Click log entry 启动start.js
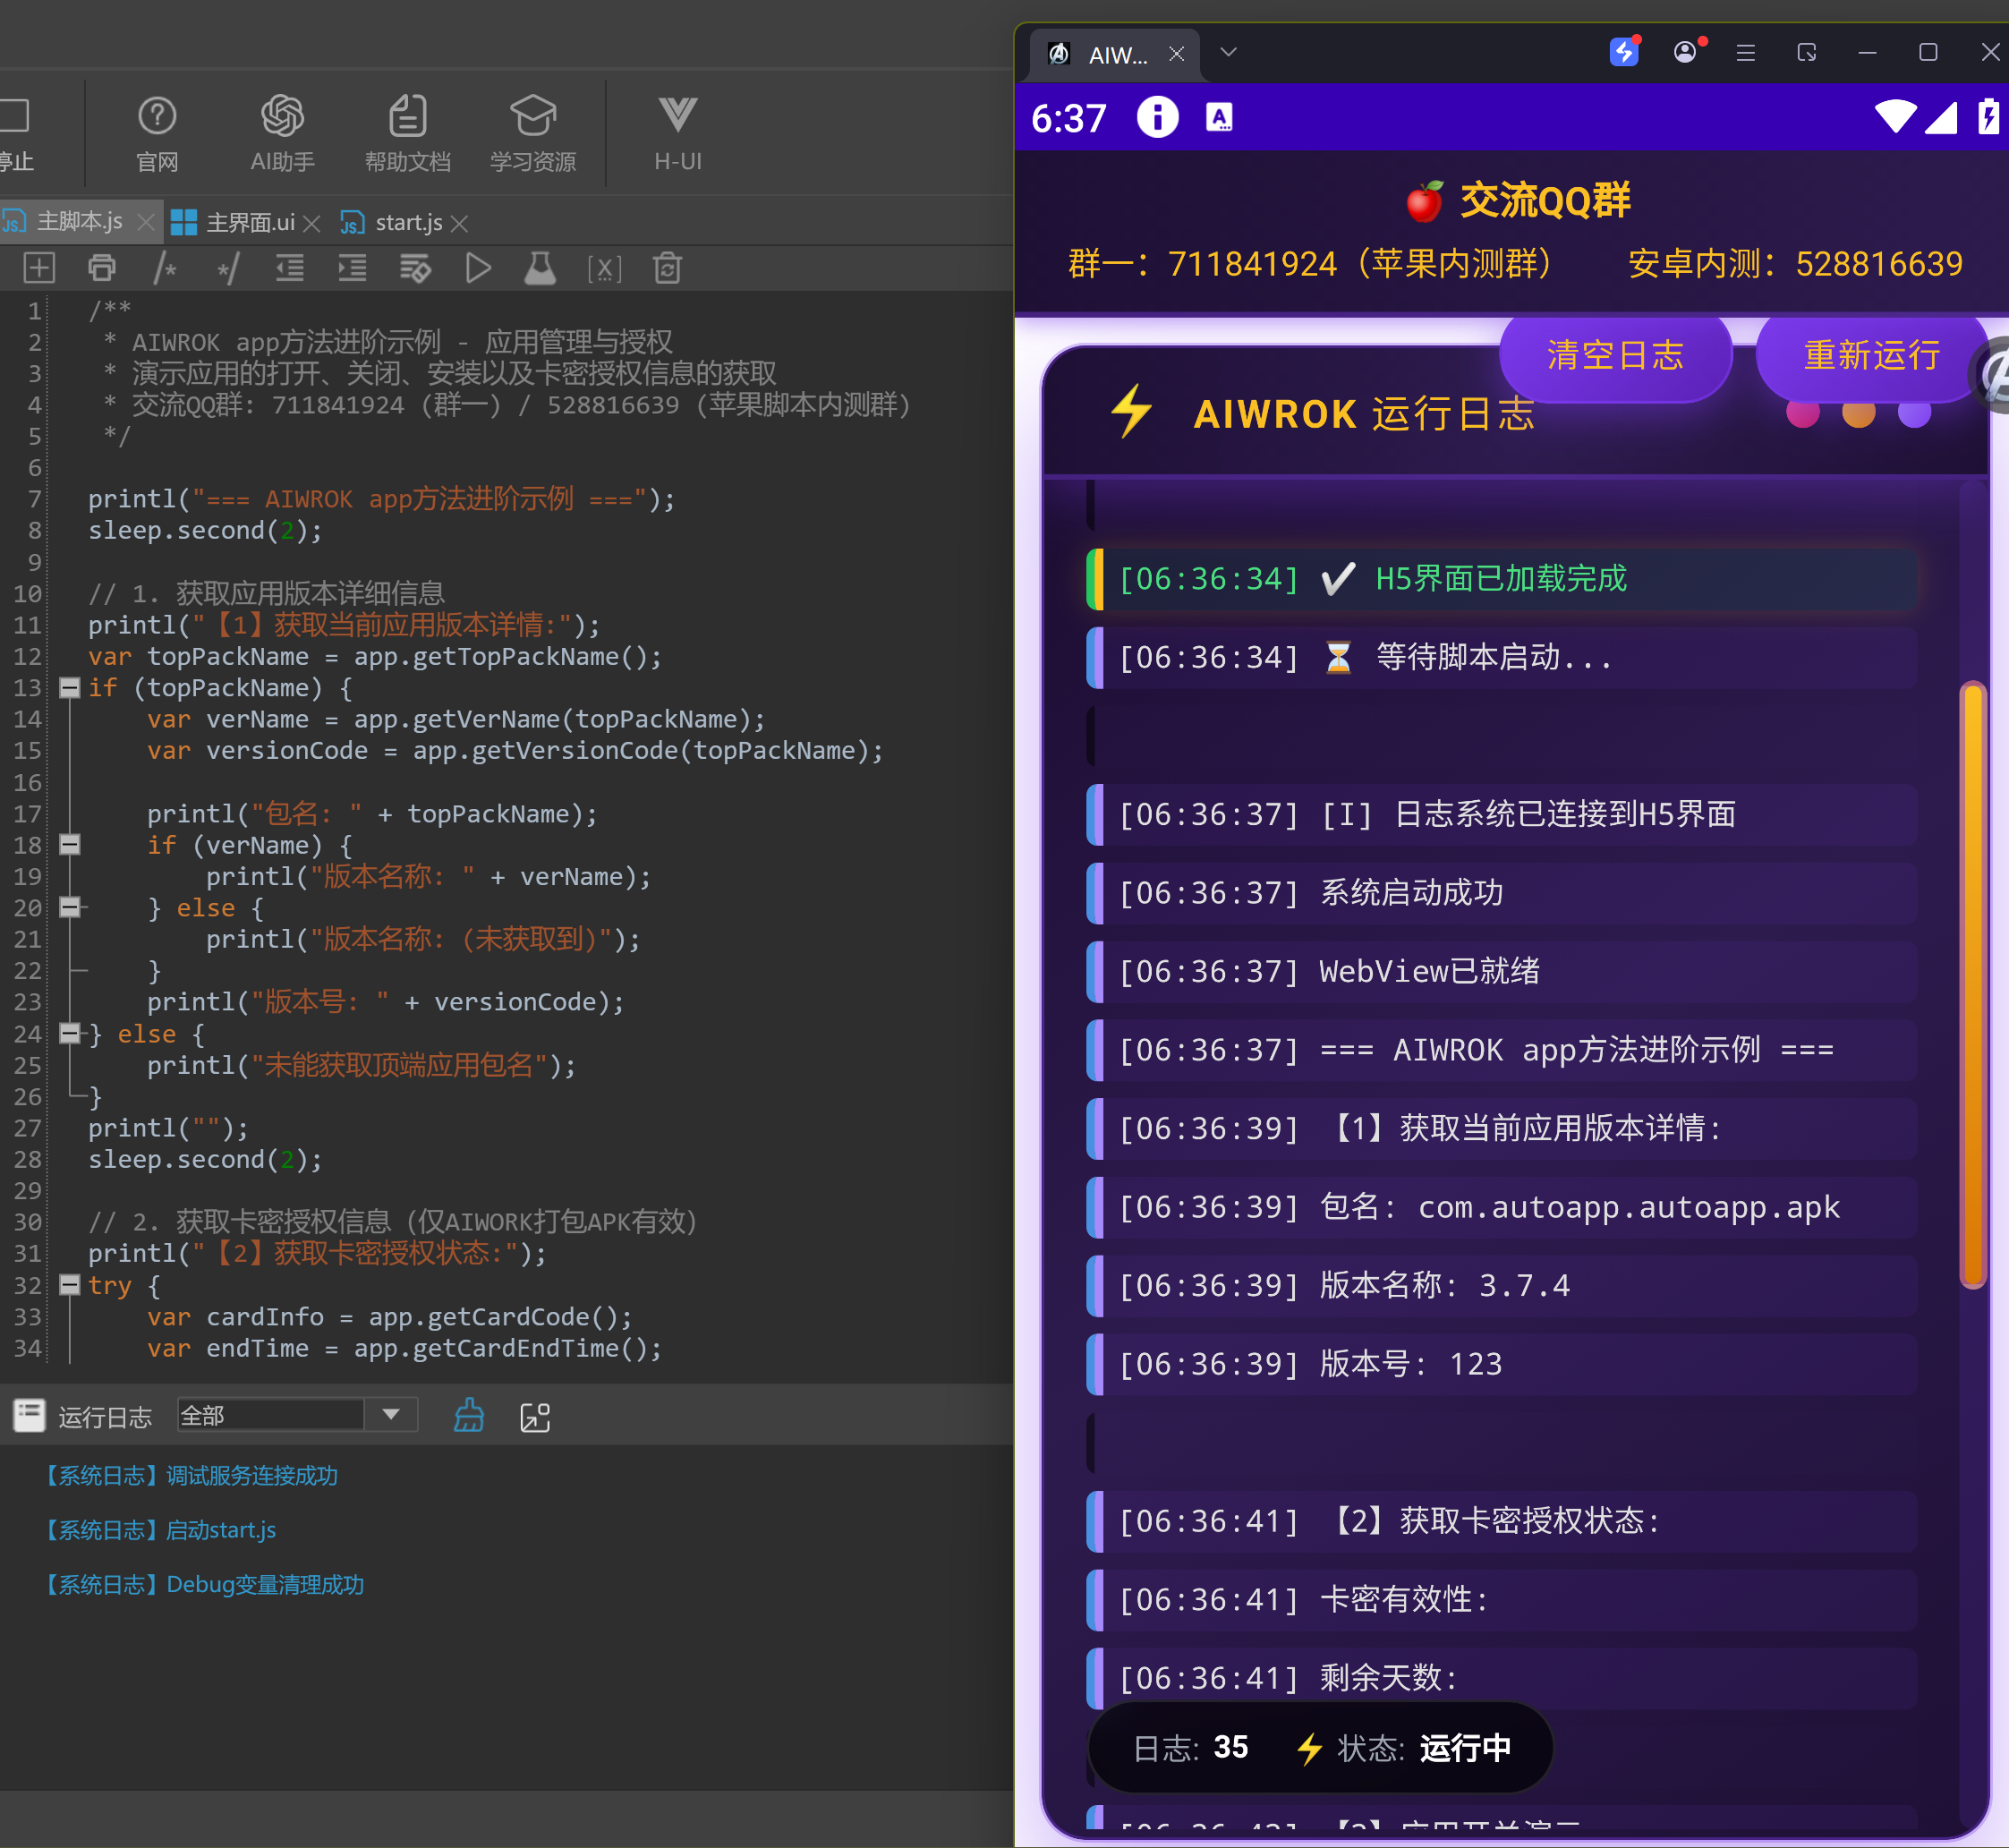Image resolution: width=2009 pixels, height=1848 pixels. pos(158,1530)
